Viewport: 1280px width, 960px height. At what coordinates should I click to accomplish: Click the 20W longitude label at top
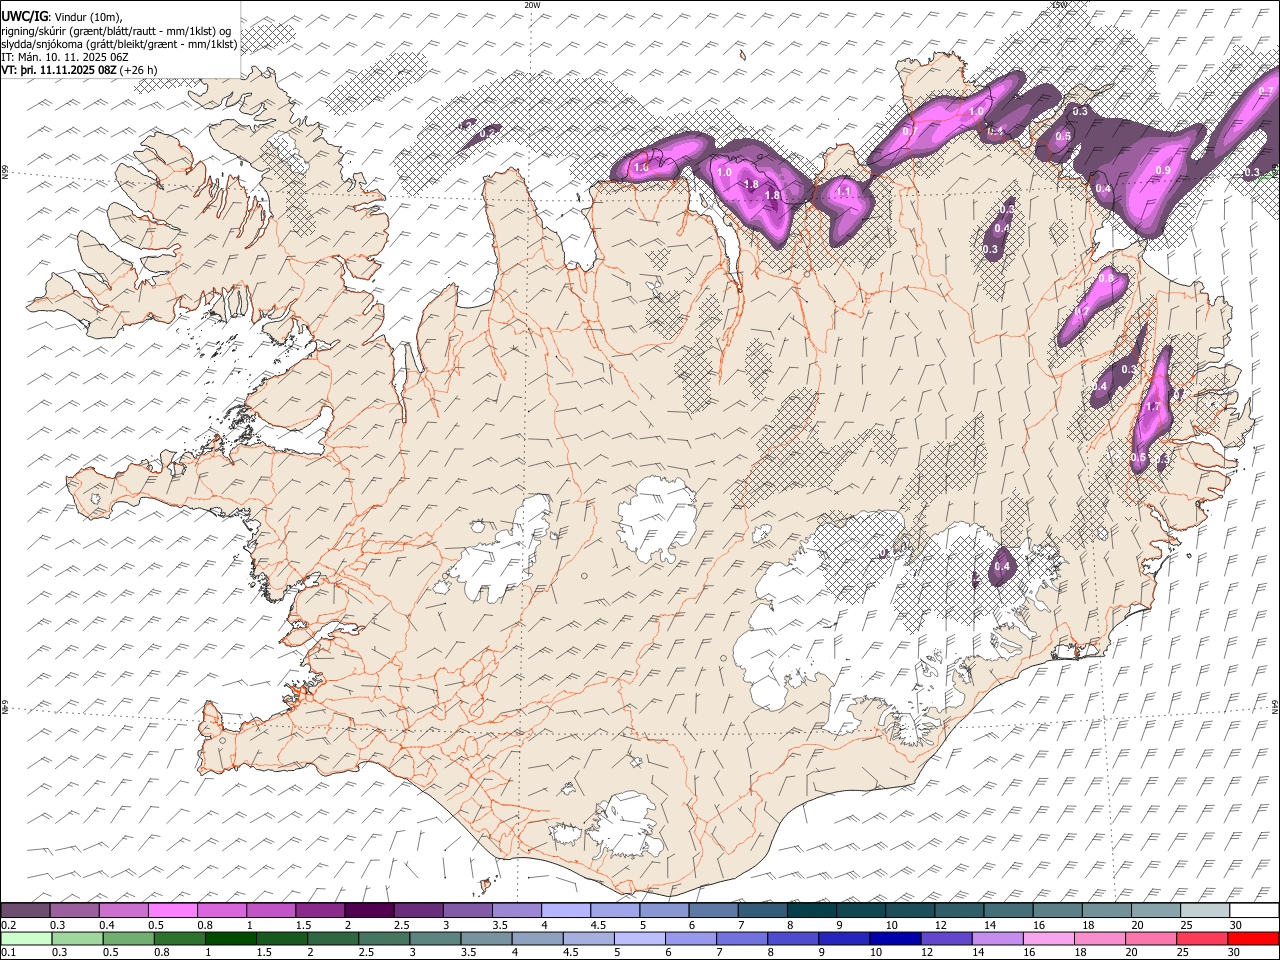click(532, 5)
